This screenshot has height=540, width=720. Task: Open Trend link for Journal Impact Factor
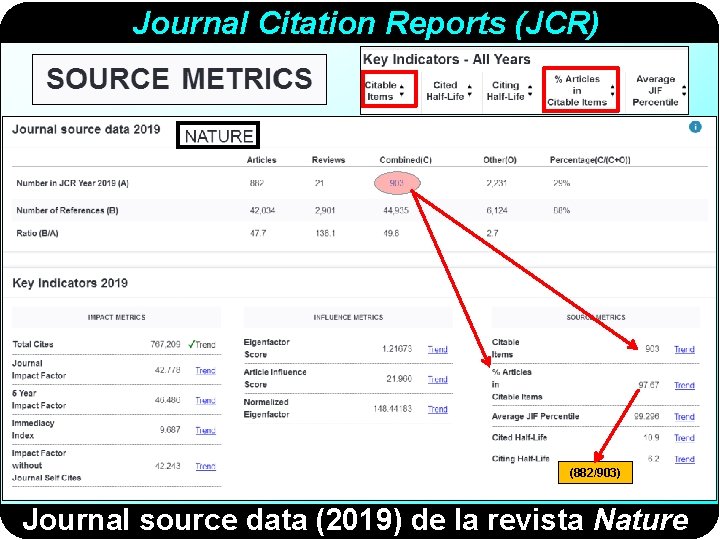(205, 371)
